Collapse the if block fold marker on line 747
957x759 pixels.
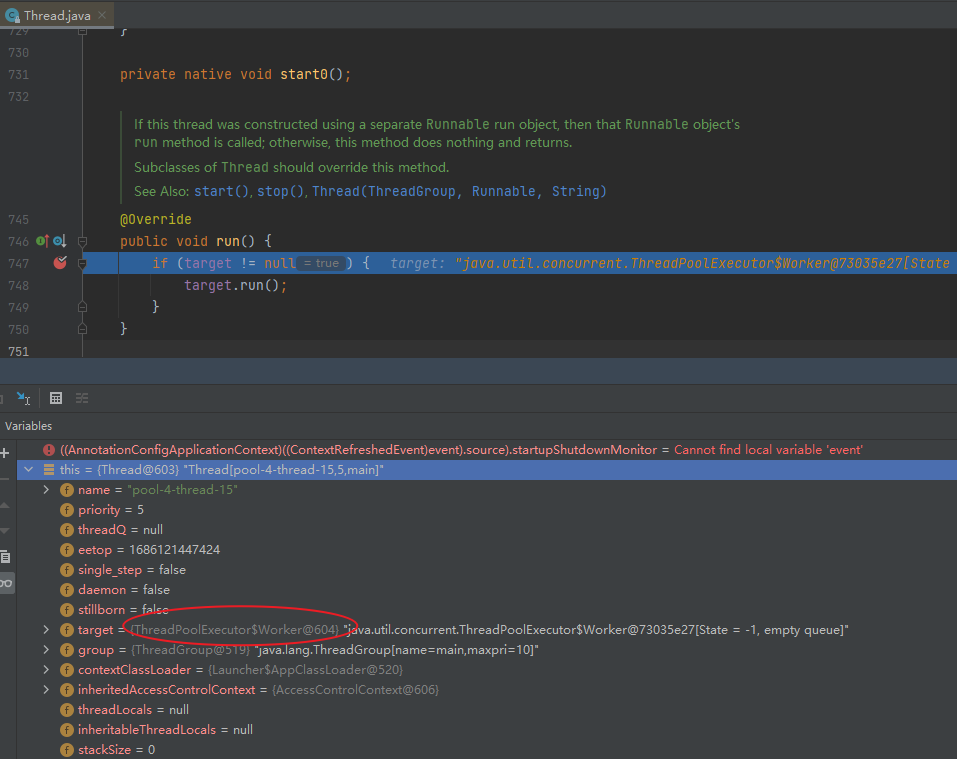pyautogui.click(x=82, y=264)
